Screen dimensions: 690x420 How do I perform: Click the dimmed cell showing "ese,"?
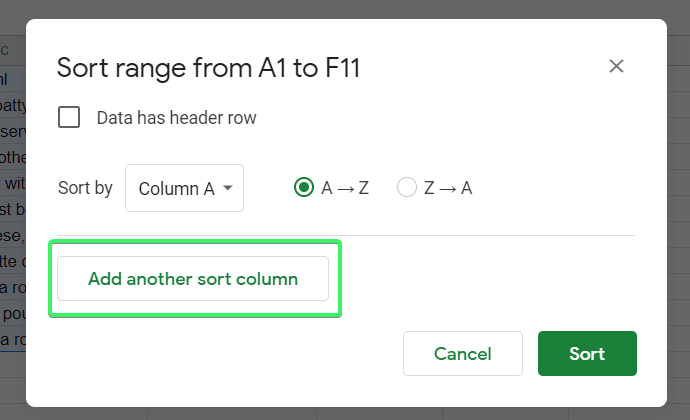coord(13,235)
